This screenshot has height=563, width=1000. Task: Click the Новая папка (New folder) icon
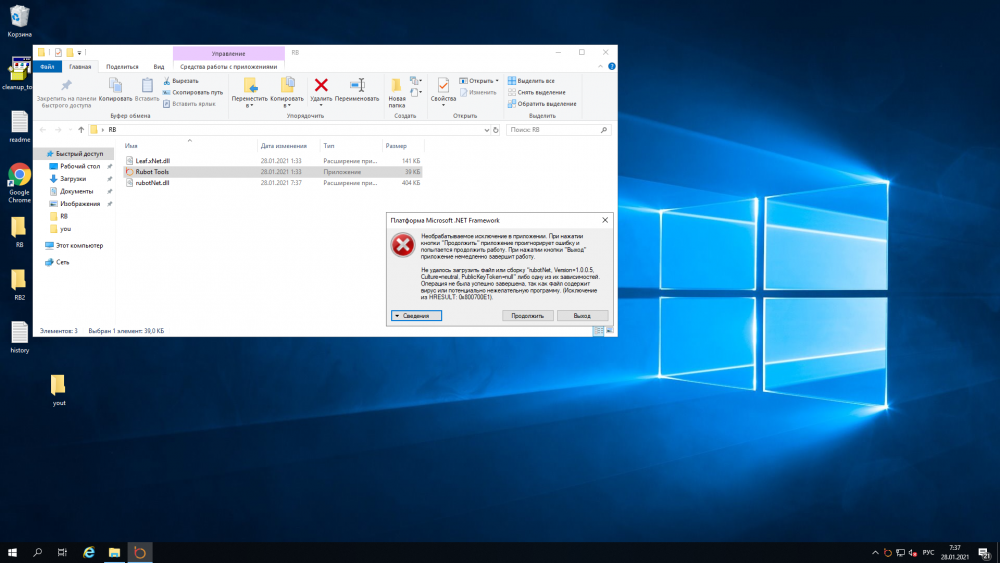(x=397, y=86)
